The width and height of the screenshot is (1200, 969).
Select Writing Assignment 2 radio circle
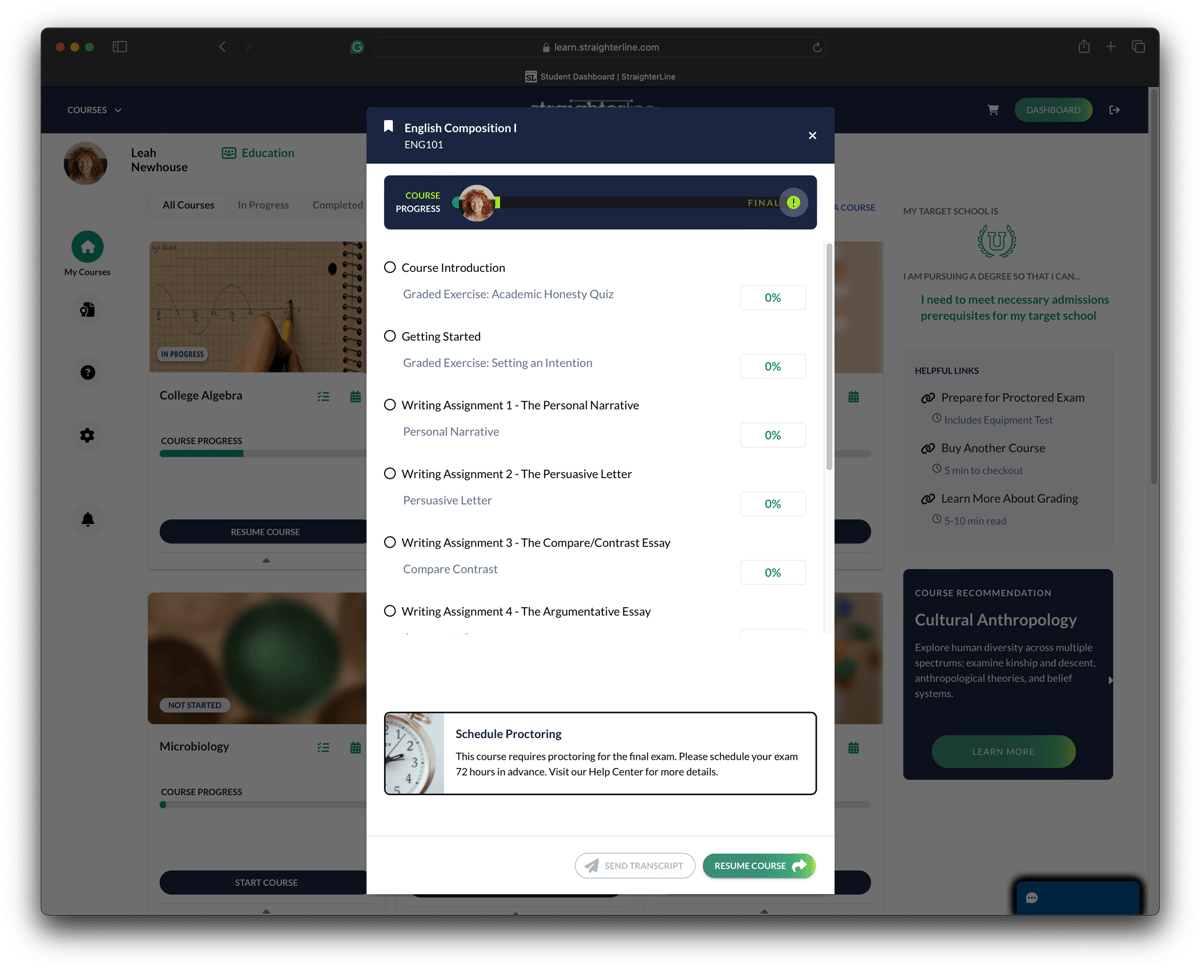(x=390, y=474)
